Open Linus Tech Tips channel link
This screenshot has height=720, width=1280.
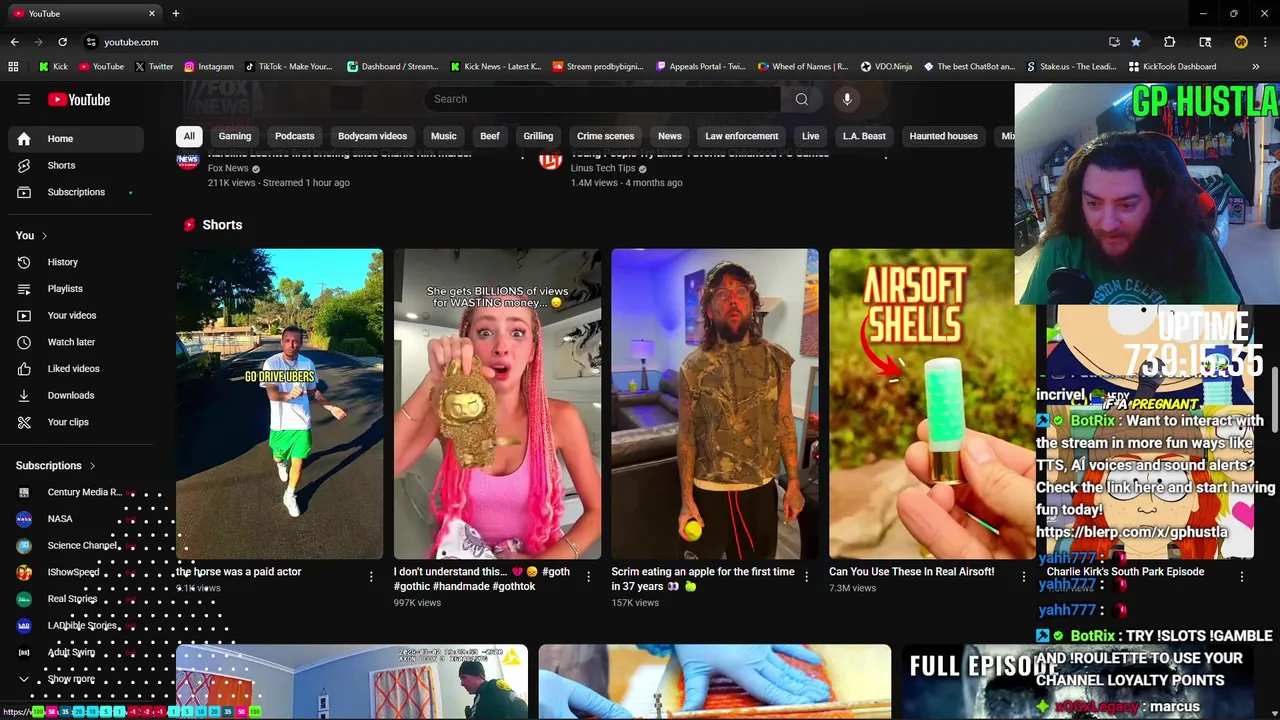[603, 168]
